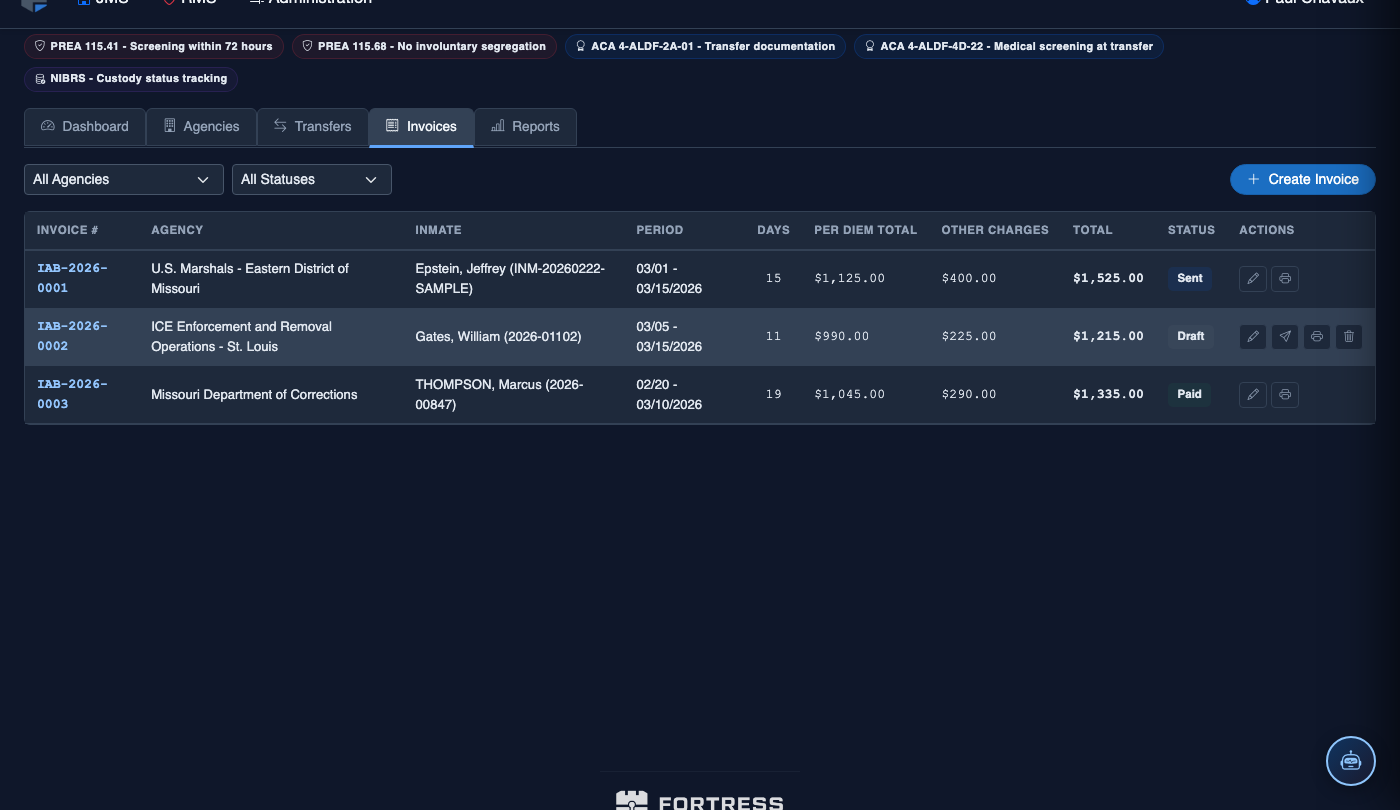Click the AGENCY column header
This screenshot has height=810, width=1400.
pyautogui.click(x=177, y=230)
